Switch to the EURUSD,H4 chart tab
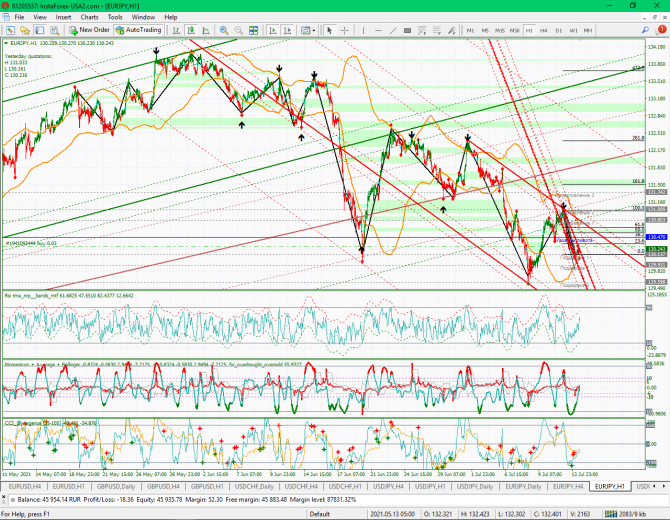Viewport: 670px width, 520px height. coord(24,486)
